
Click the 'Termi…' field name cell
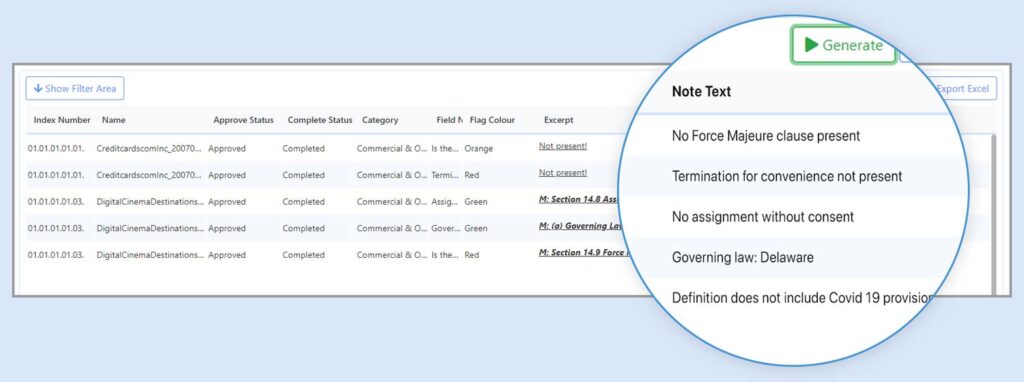445,176
